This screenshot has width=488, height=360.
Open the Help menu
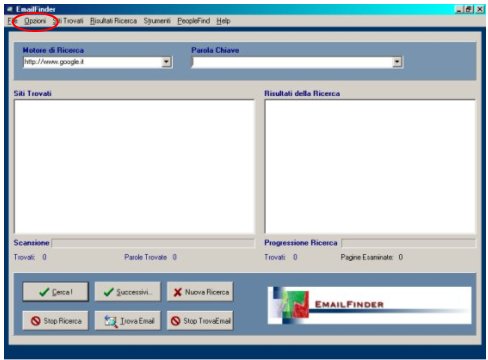pyautogui.click(x=223, y=21)
